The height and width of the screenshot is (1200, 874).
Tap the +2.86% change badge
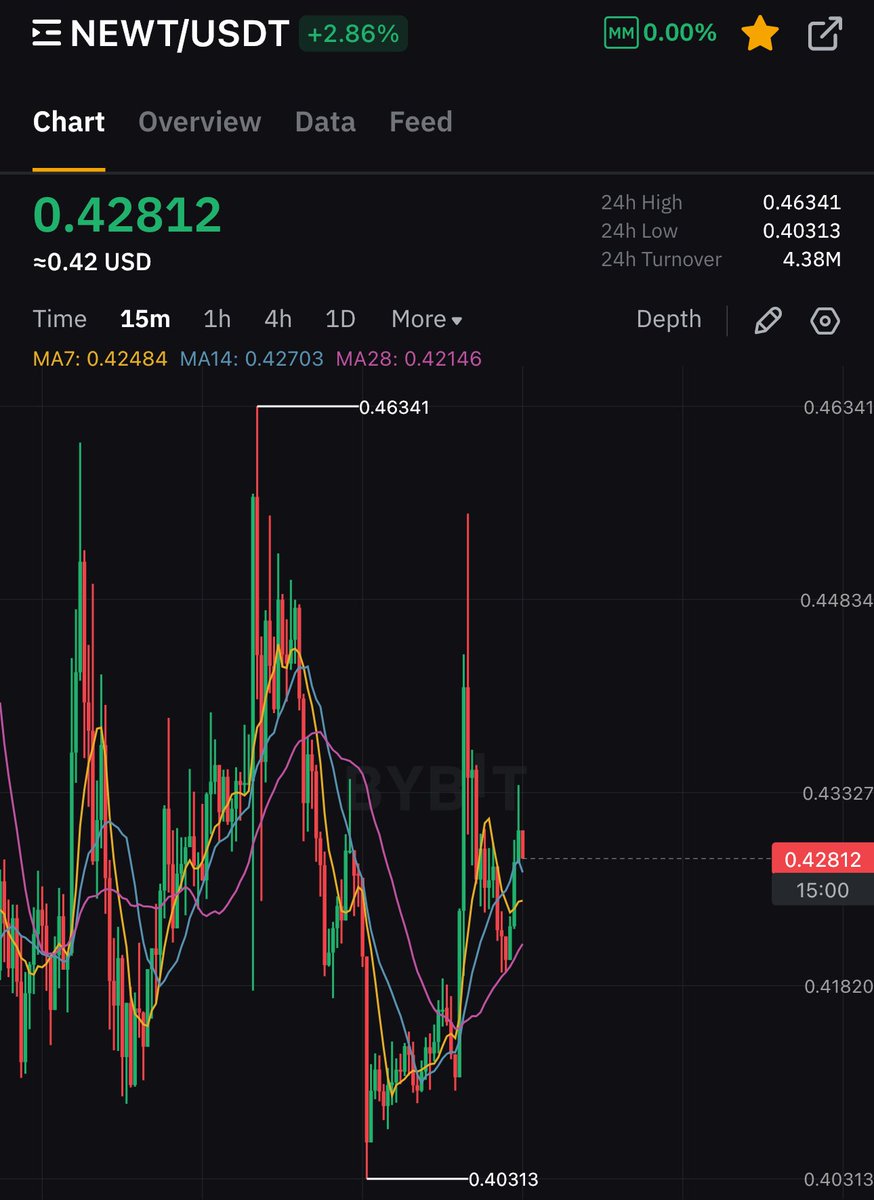(353, 34)
